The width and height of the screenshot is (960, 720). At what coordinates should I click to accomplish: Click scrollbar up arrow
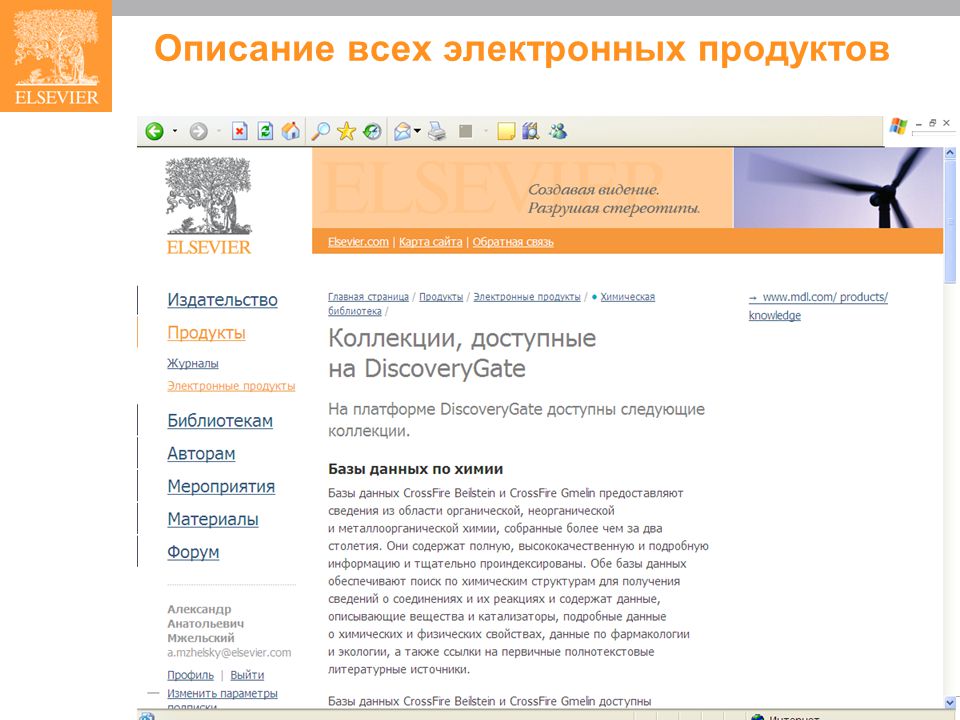(950, 152)
